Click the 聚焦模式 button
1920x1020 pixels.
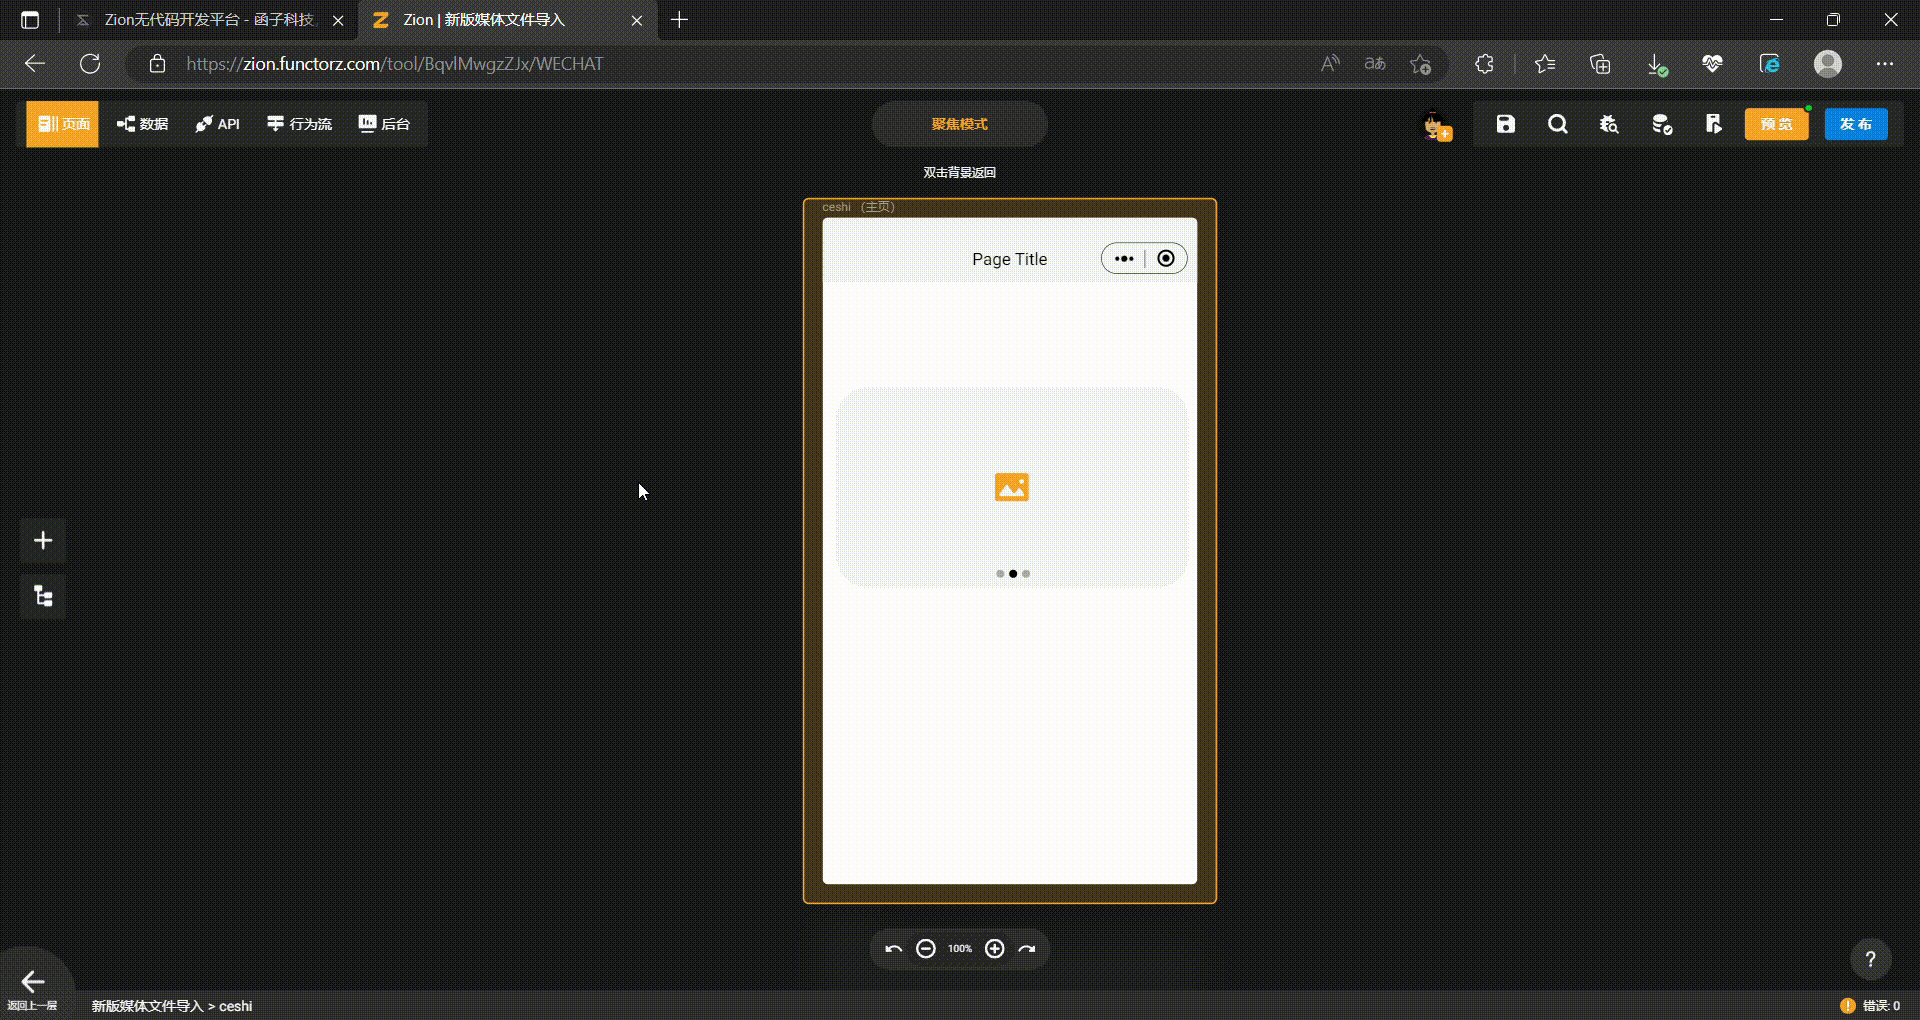(959, 124)
